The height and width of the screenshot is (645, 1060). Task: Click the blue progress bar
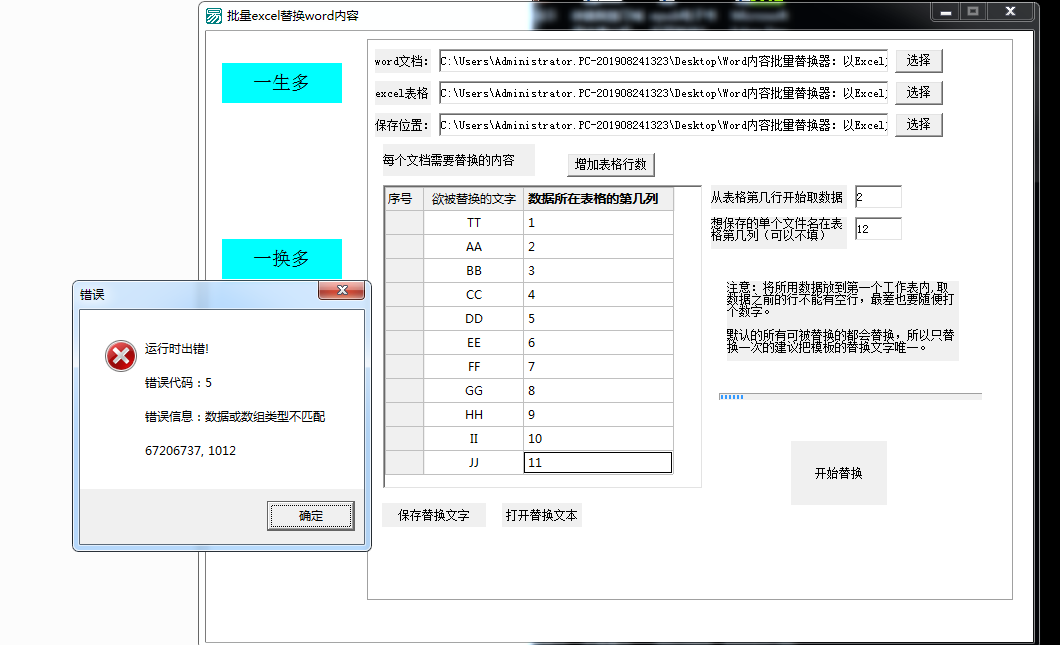click(849, 397)
